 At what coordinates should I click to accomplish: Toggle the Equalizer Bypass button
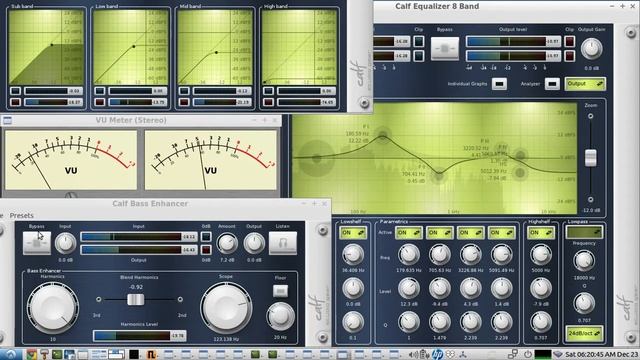pyautogui.click(x=445, y=48)
